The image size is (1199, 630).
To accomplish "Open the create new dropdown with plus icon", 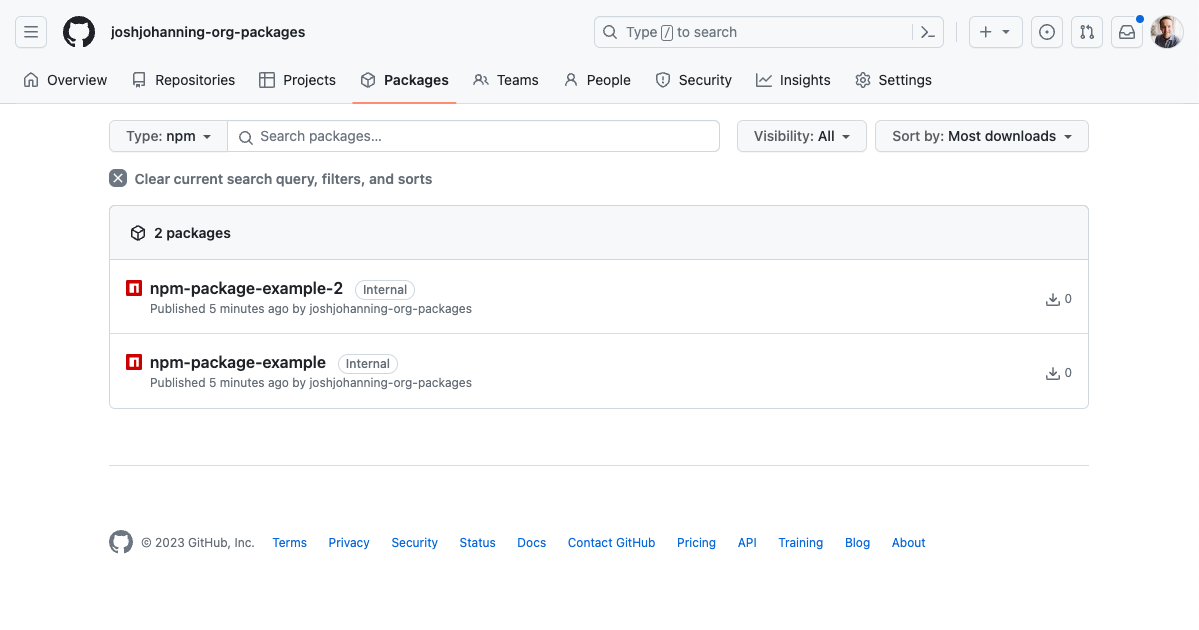I will [995, 31].
